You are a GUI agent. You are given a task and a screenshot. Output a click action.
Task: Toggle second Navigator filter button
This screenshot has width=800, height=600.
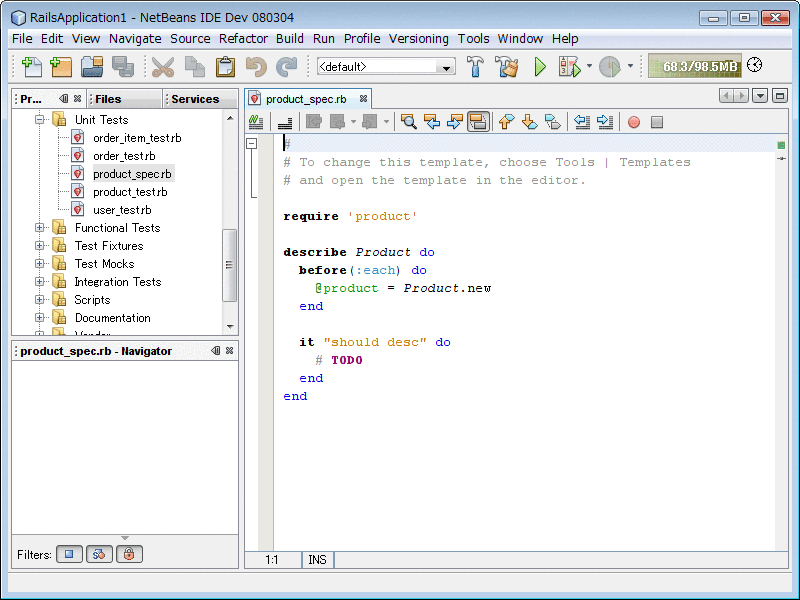99,554
